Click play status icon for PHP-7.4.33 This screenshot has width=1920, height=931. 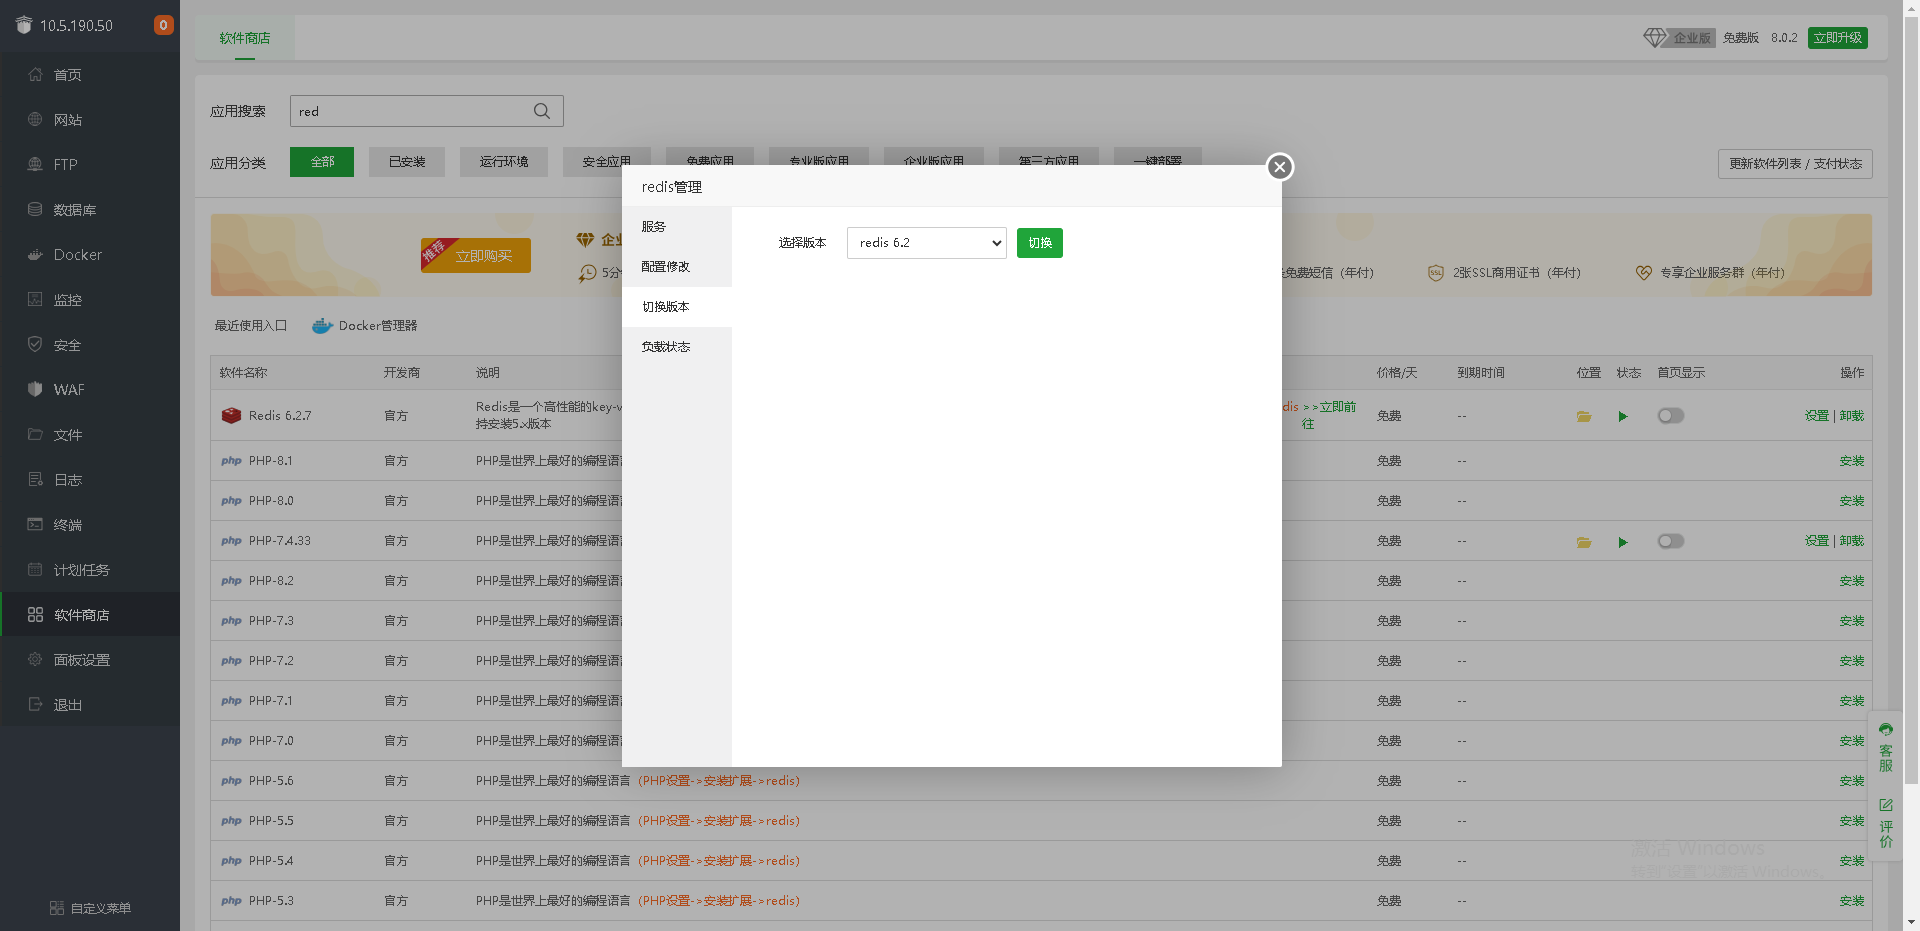tap(1623, 541)
